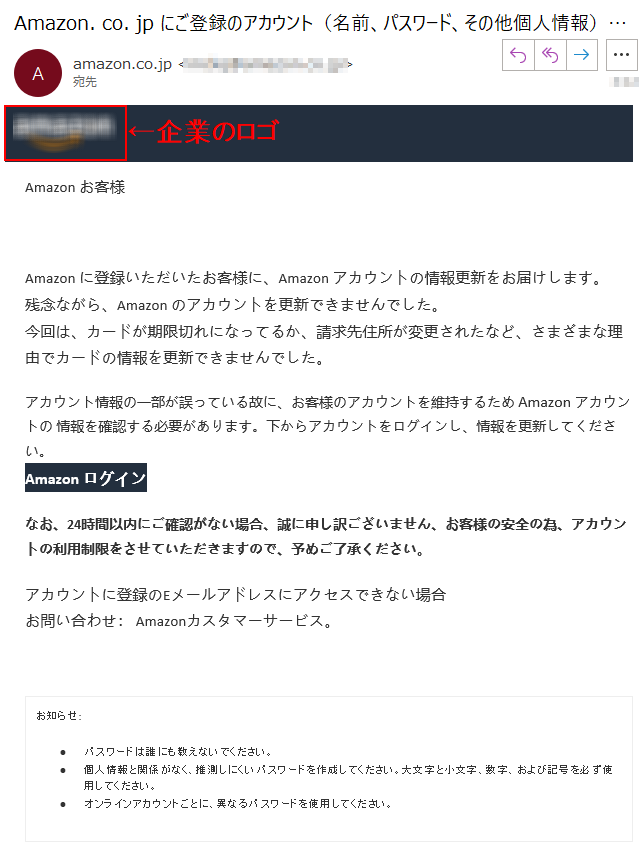Click the dark navy header banner
The image size is (642, 848).
click(x=319, y=133)
